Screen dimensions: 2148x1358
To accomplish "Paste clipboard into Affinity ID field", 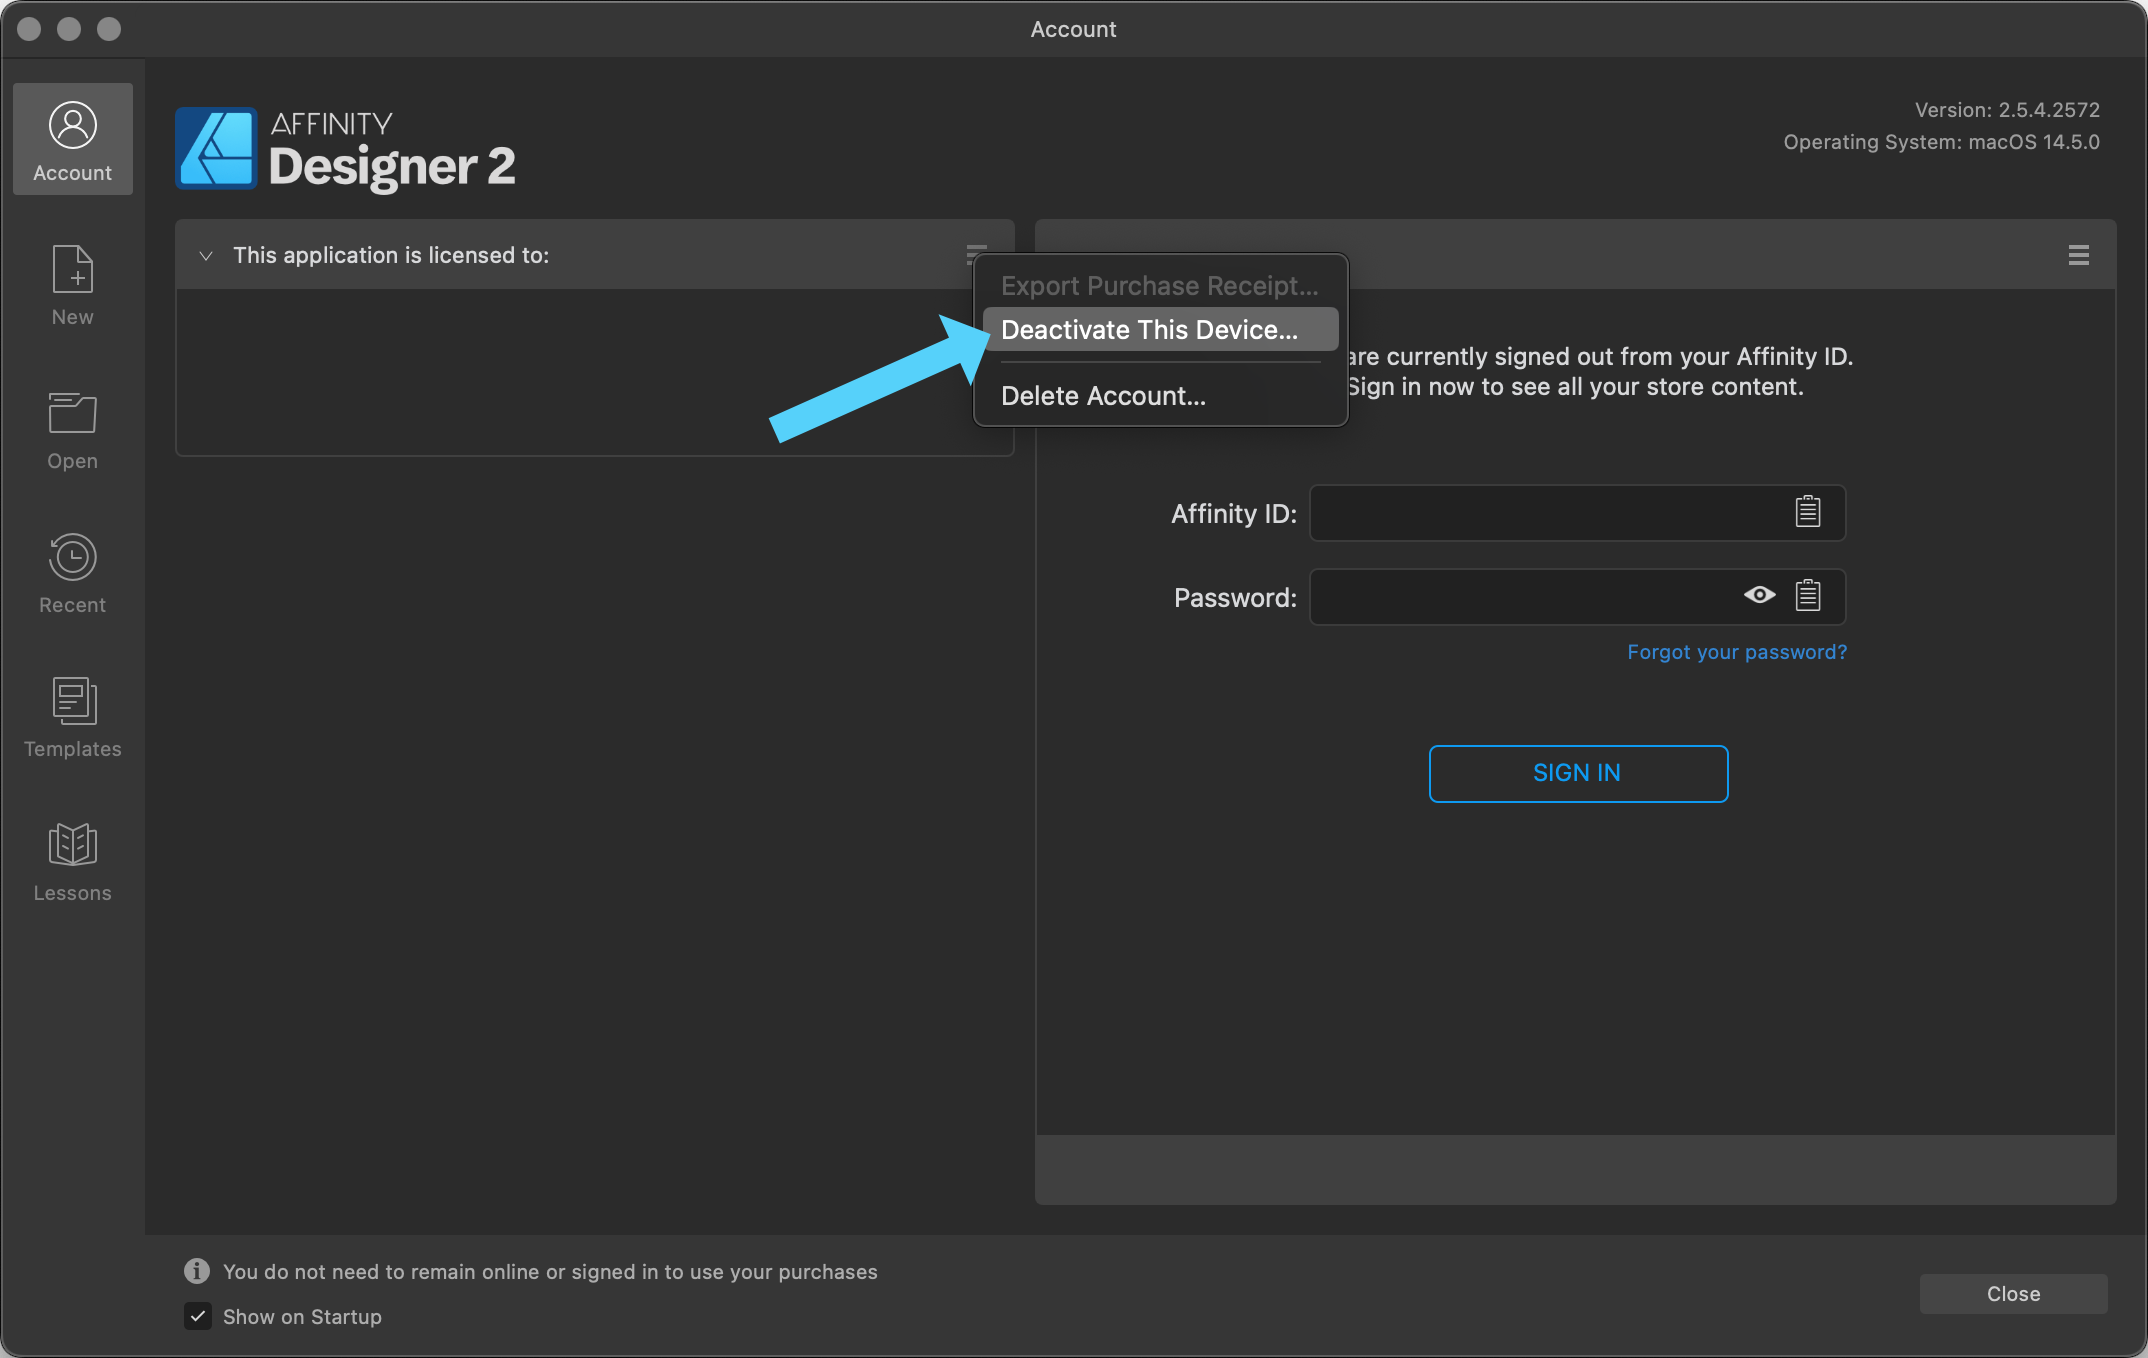I will (1807, 512).
